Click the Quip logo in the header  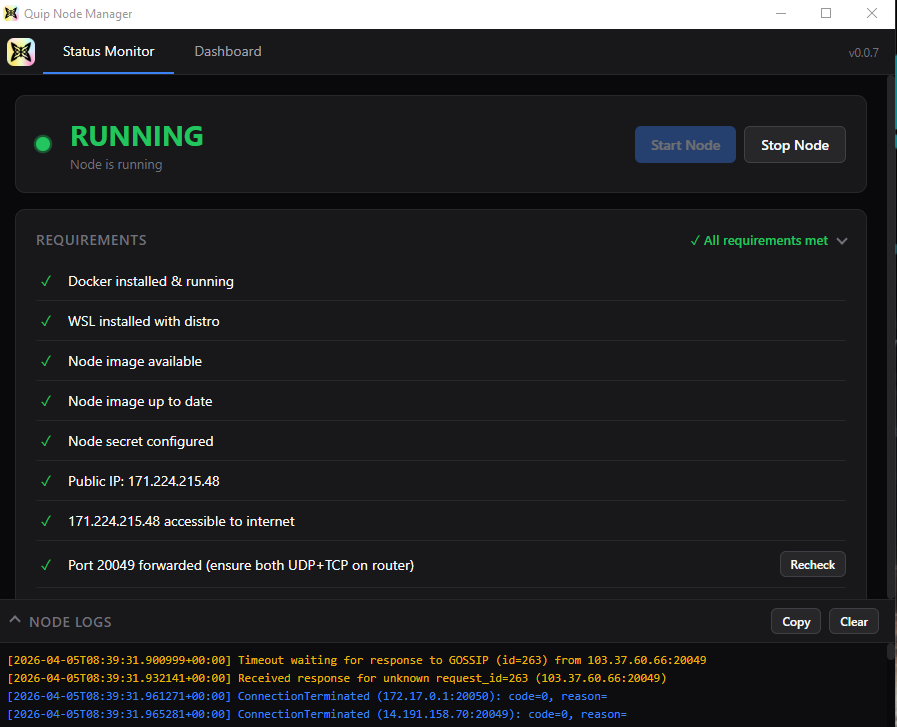coord(21,52)
